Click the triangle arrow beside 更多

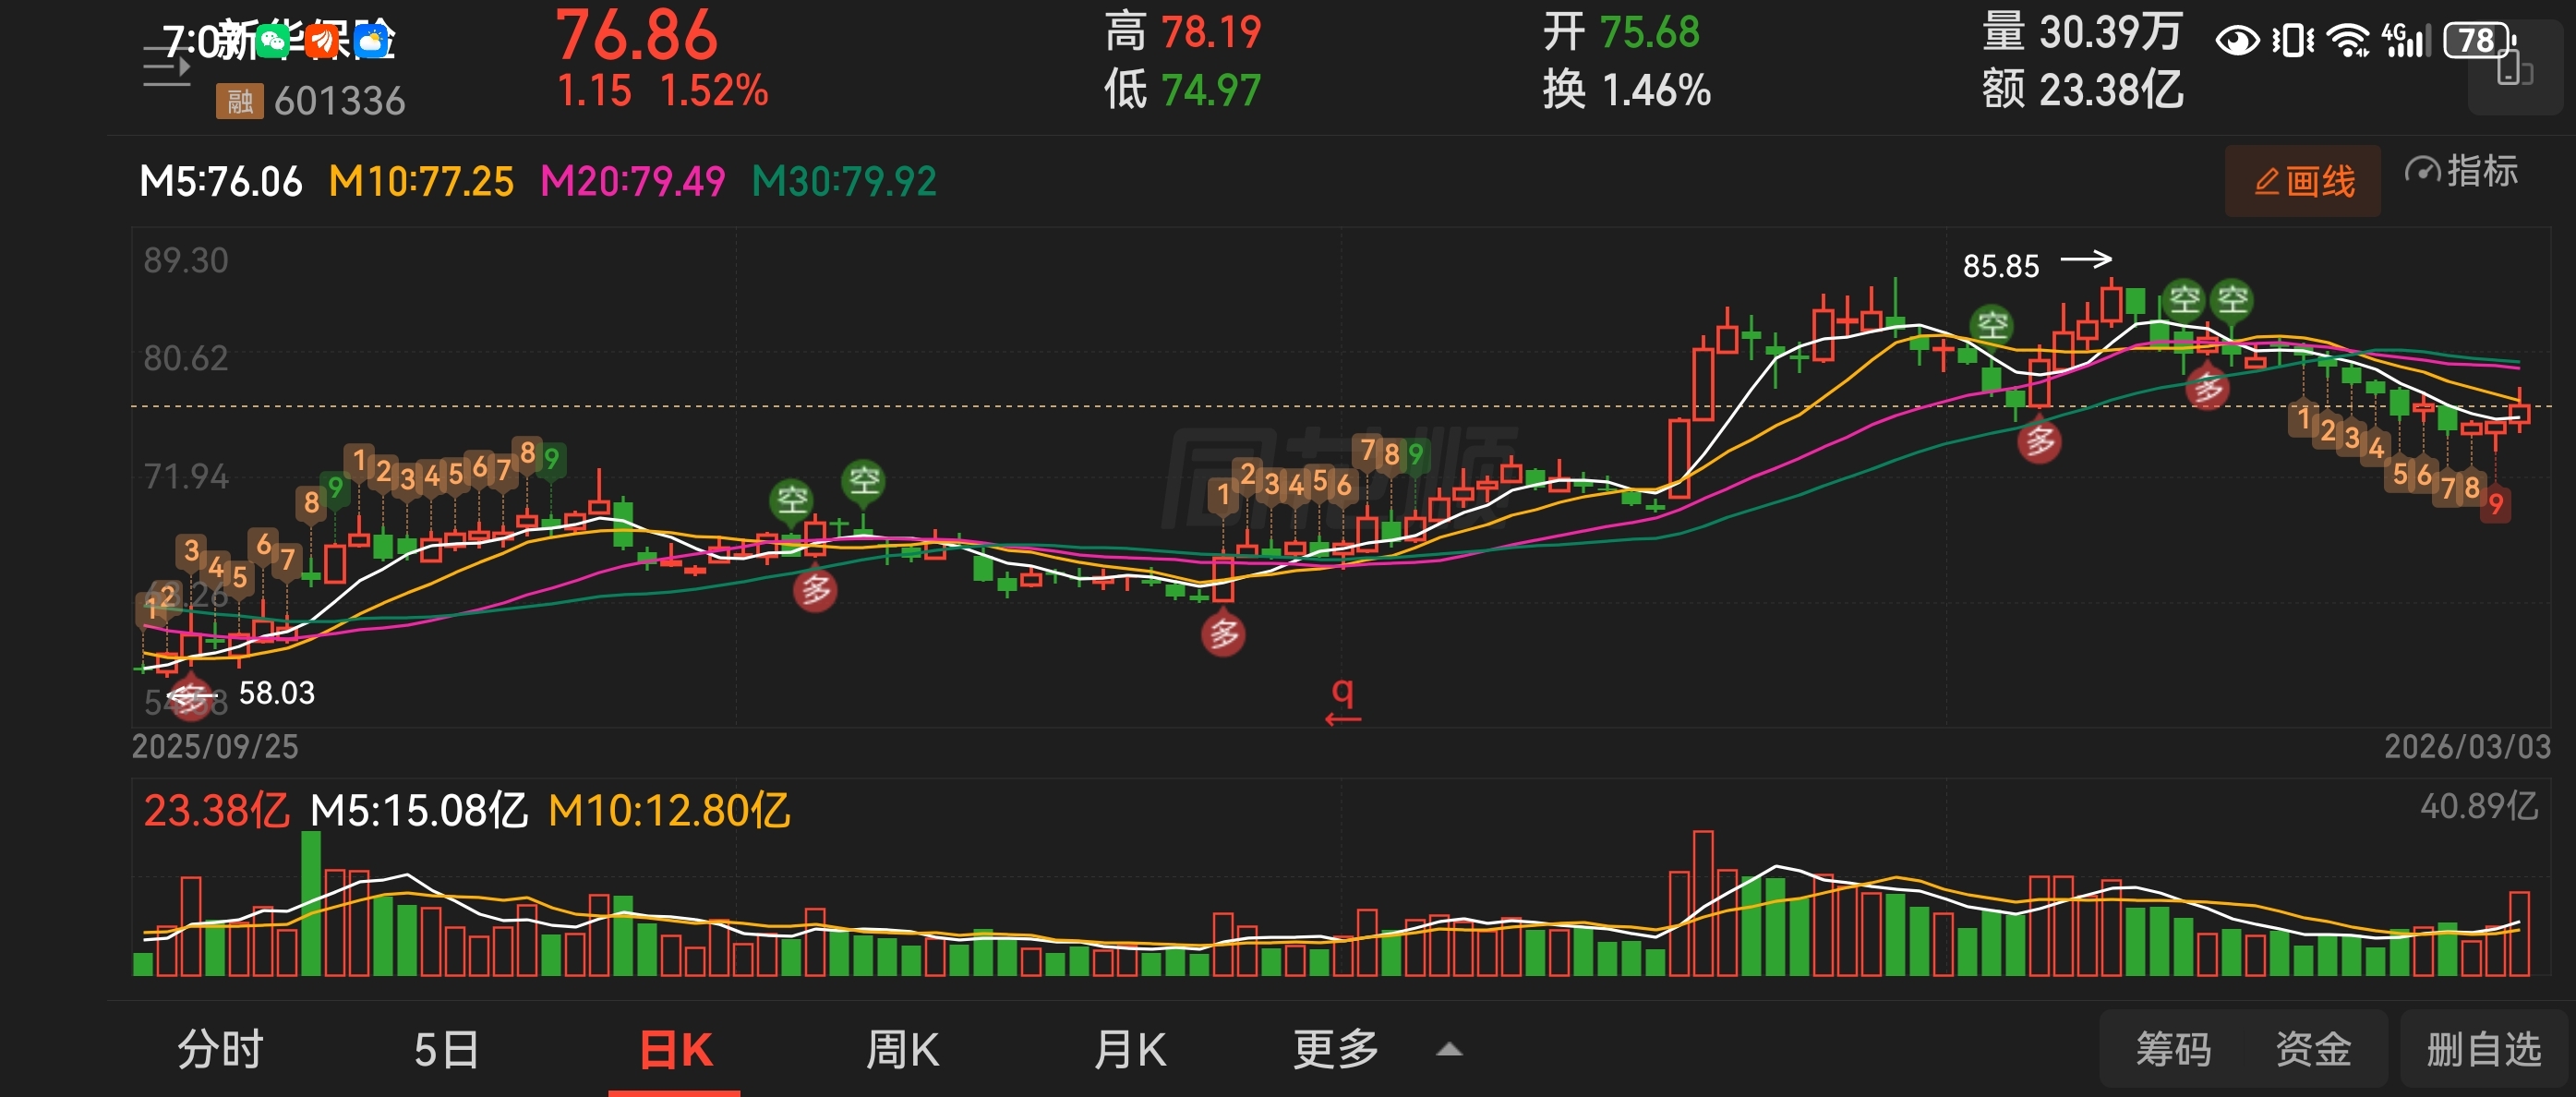tap(1449, 1050)
